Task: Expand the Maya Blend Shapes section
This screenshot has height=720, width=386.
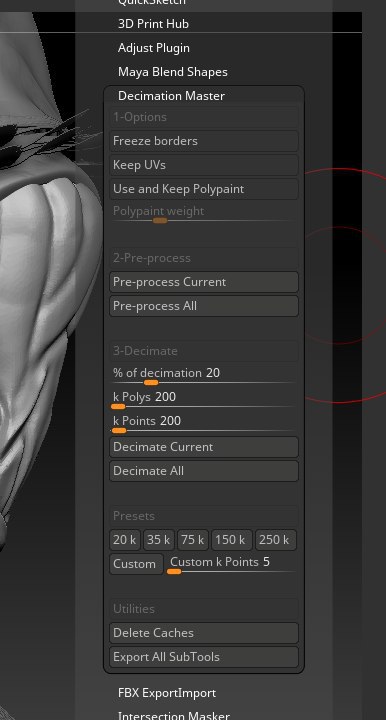Action: point(173,72)
